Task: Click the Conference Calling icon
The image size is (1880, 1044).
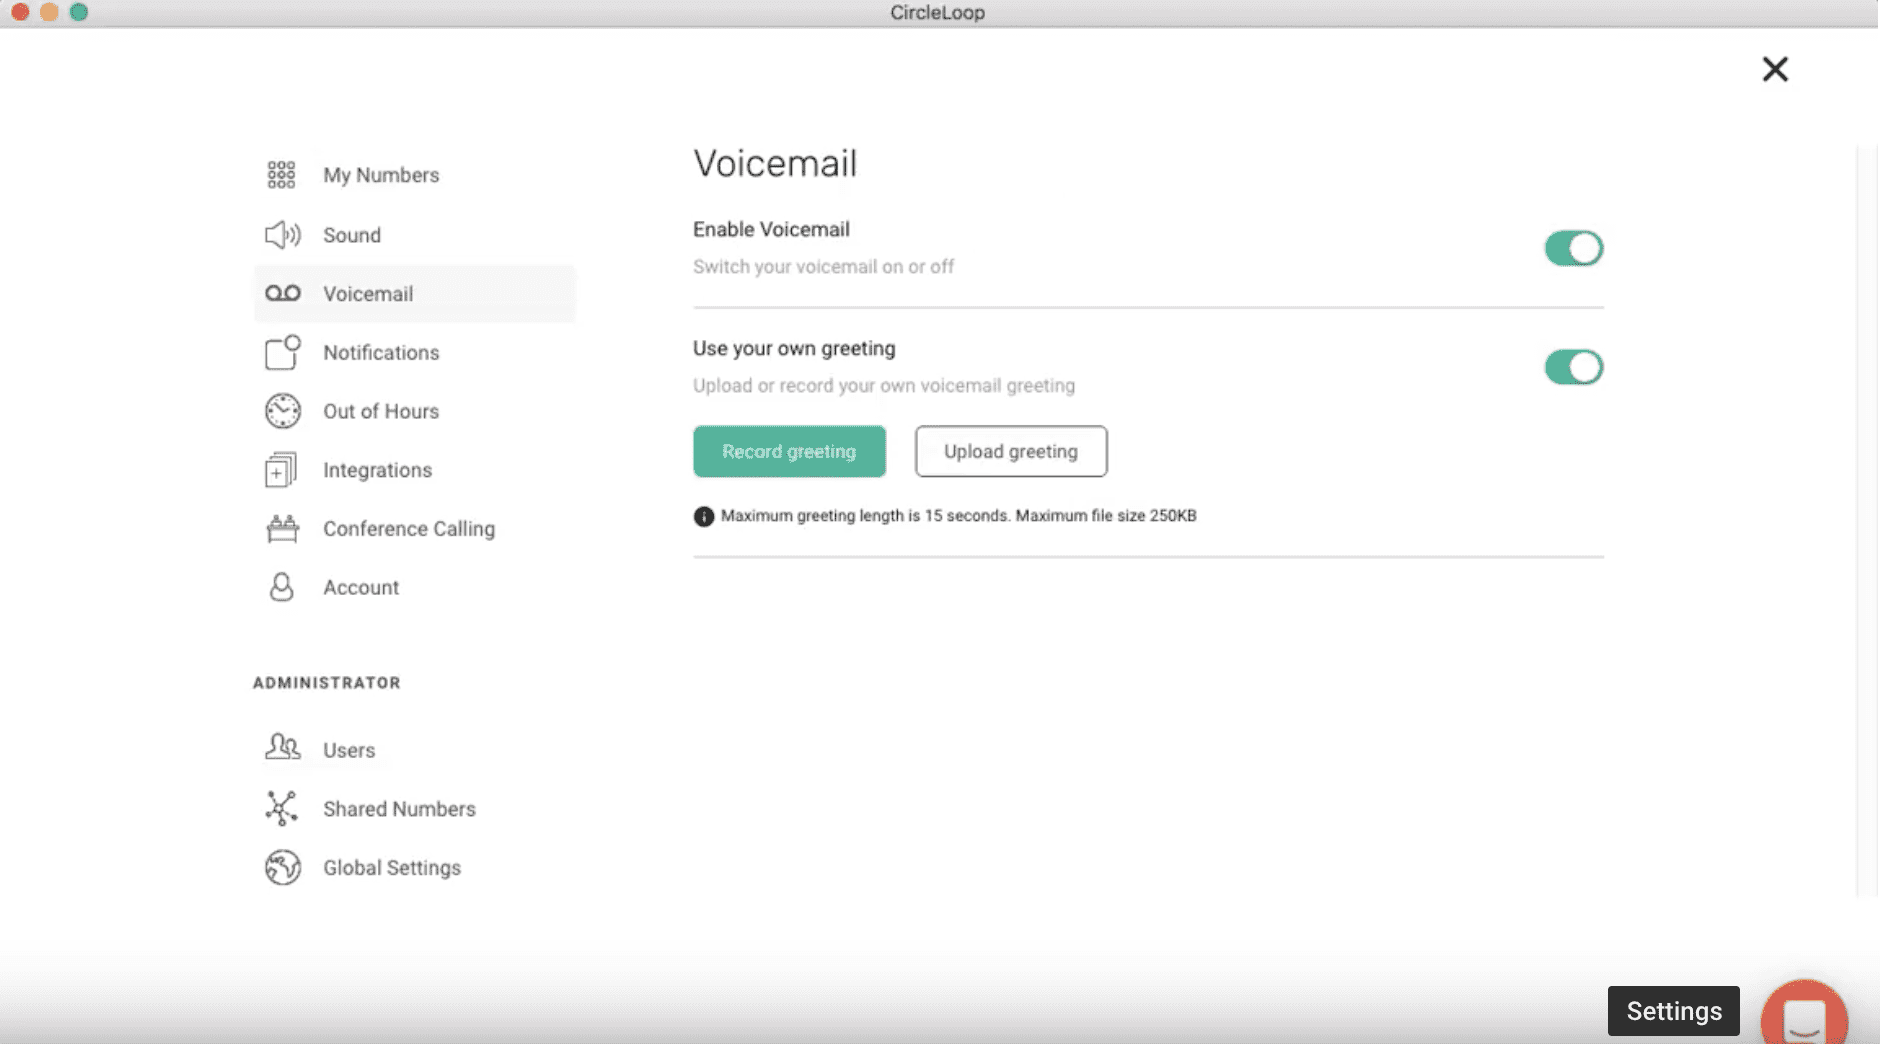Action: click(x=282, y=528)
